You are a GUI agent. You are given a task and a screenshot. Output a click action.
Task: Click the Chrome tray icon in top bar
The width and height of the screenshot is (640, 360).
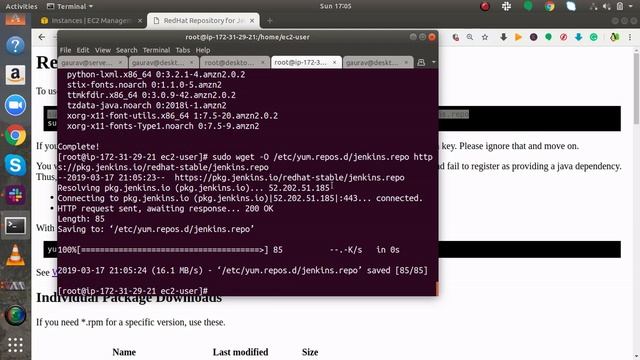pyautogui.click(x=550, y=6)
